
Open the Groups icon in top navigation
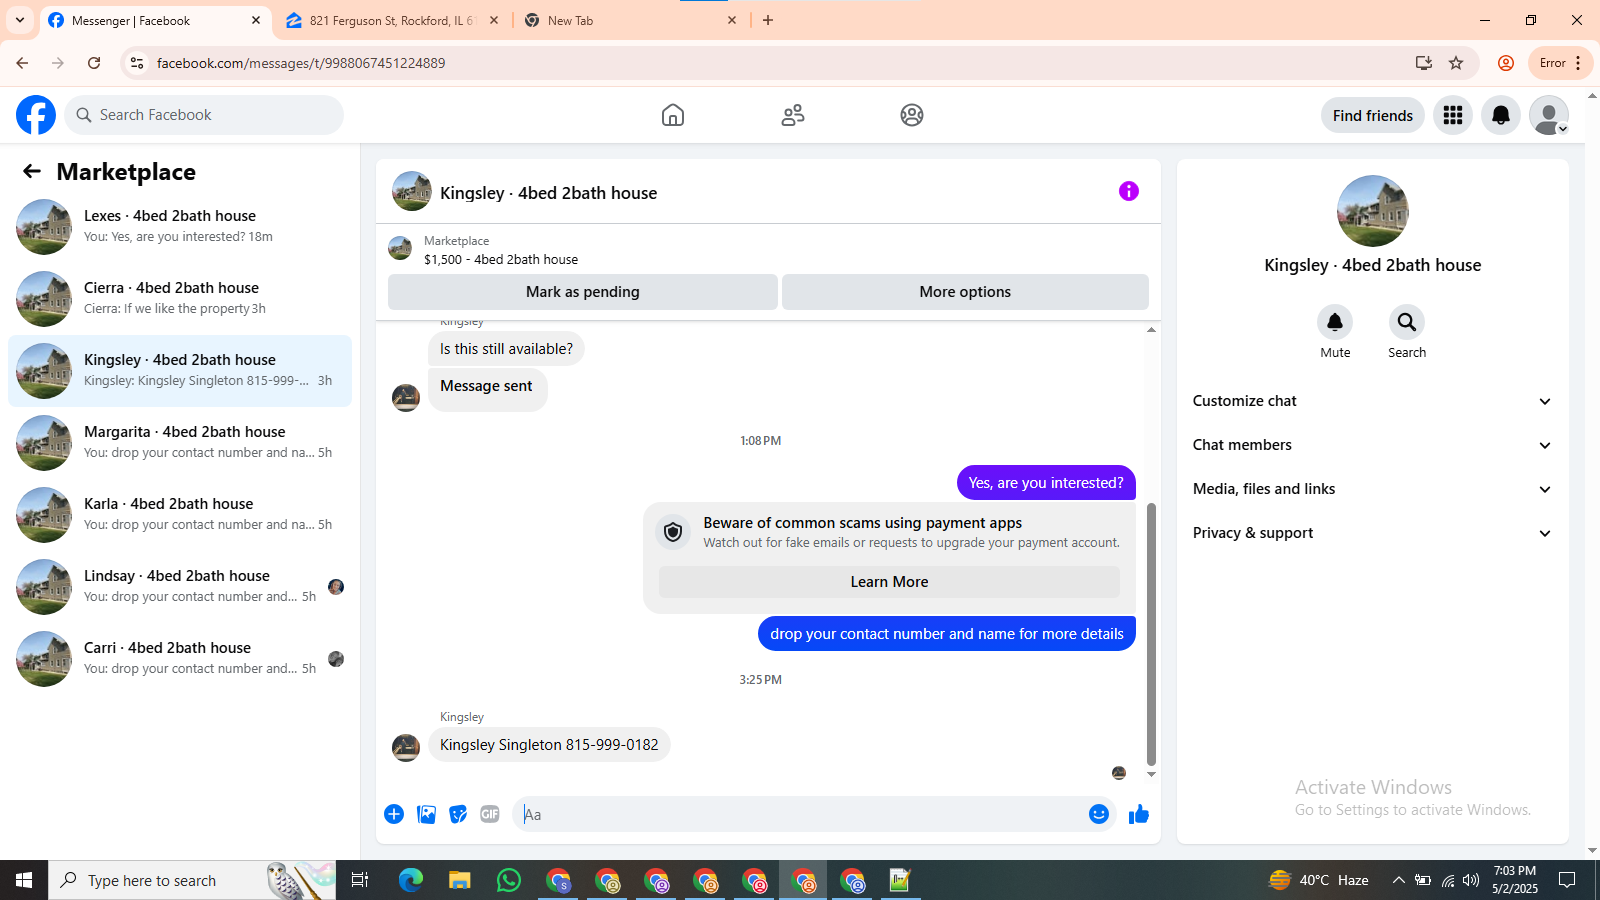912,115
